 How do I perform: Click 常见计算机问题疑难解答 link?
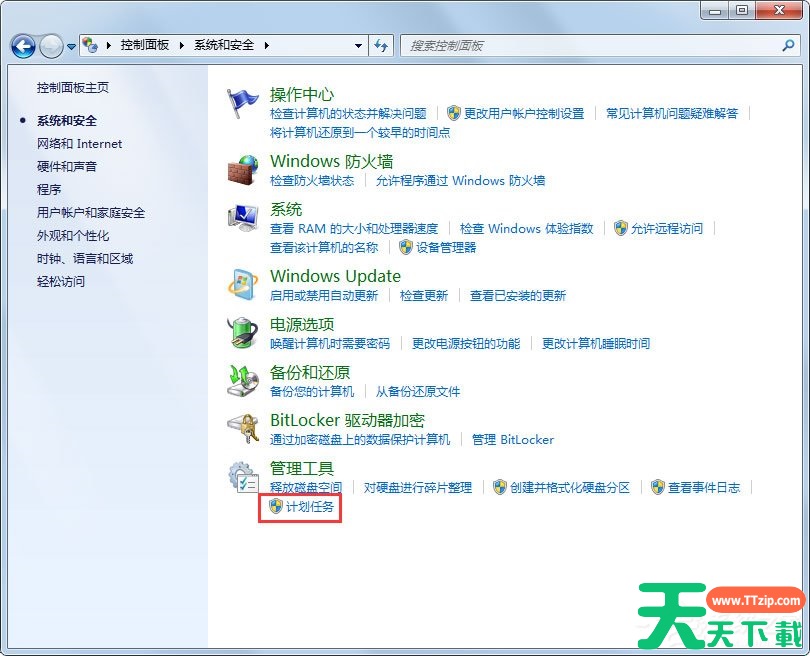click(672, 113)
